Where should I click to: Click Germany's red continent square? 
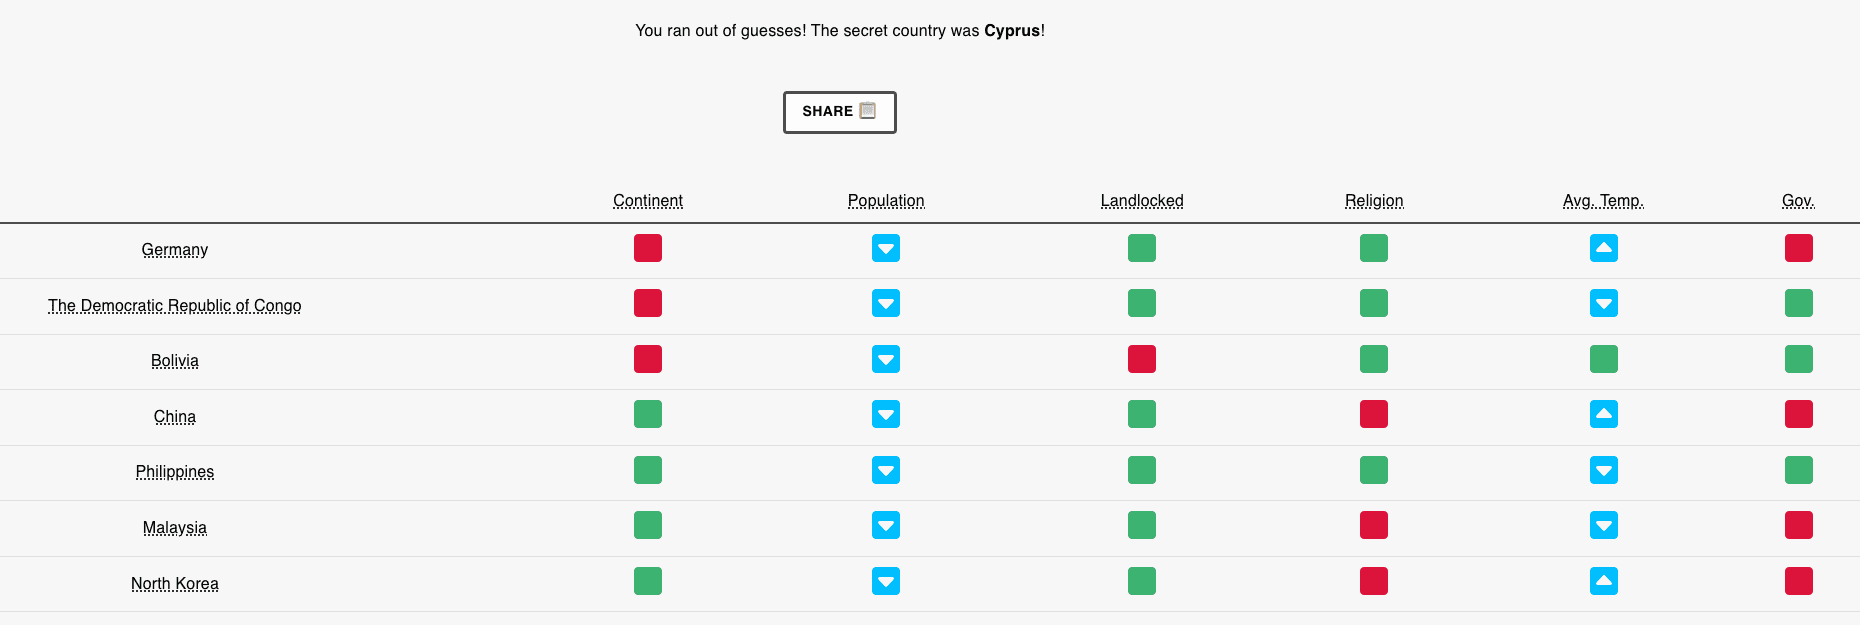[x=648, y=248]
